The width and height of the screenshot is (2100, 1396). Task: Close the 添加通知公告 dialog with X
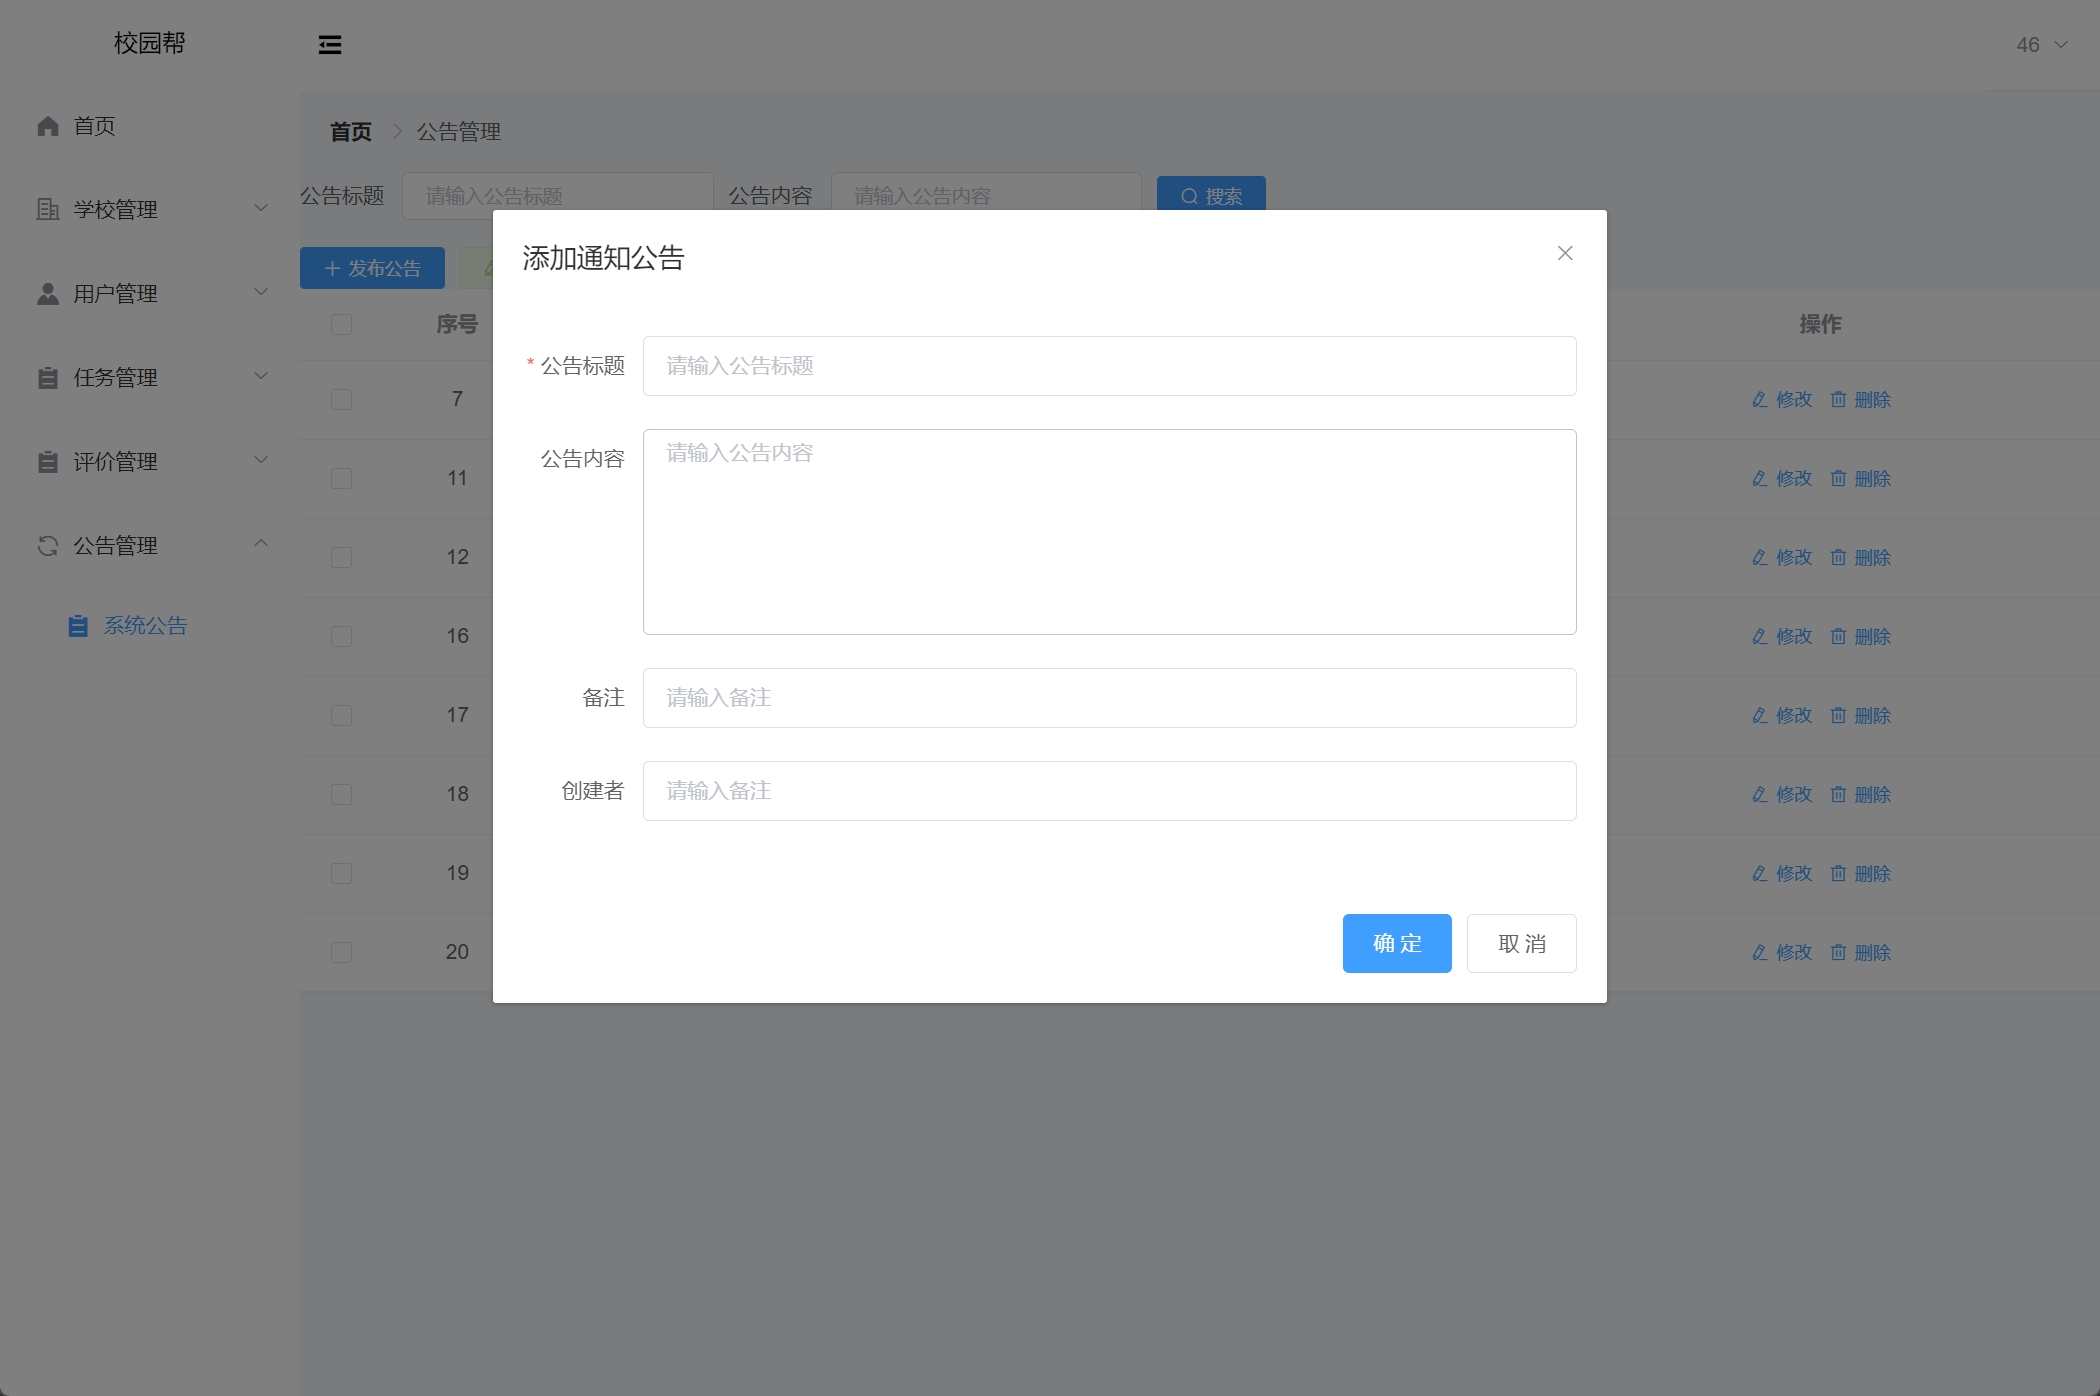click(x=1565, y=254)
